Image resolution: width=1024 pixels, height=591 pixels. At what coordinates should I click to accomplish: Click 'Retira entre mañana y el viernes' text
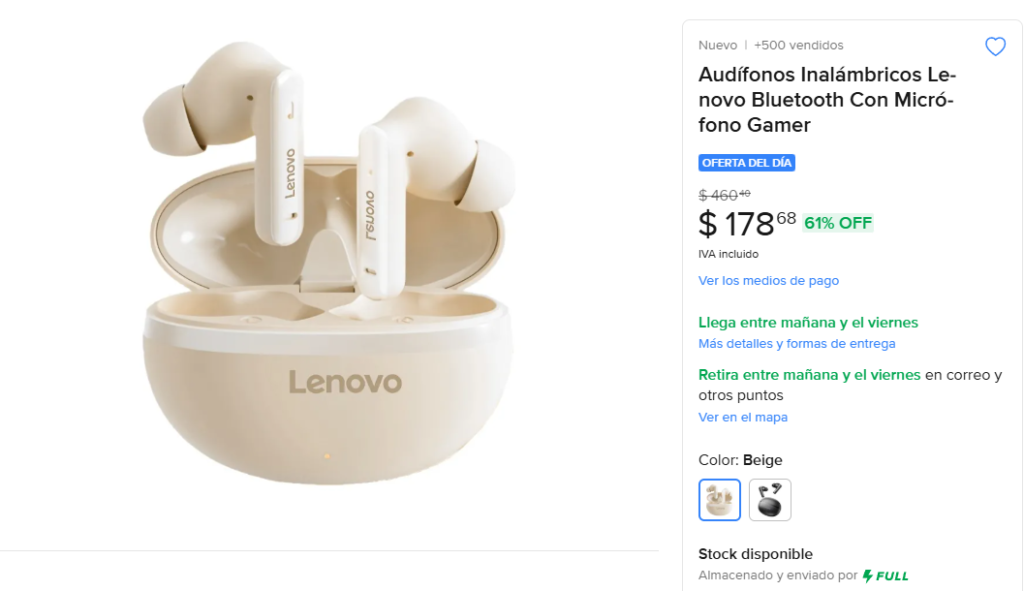point(809,375)
